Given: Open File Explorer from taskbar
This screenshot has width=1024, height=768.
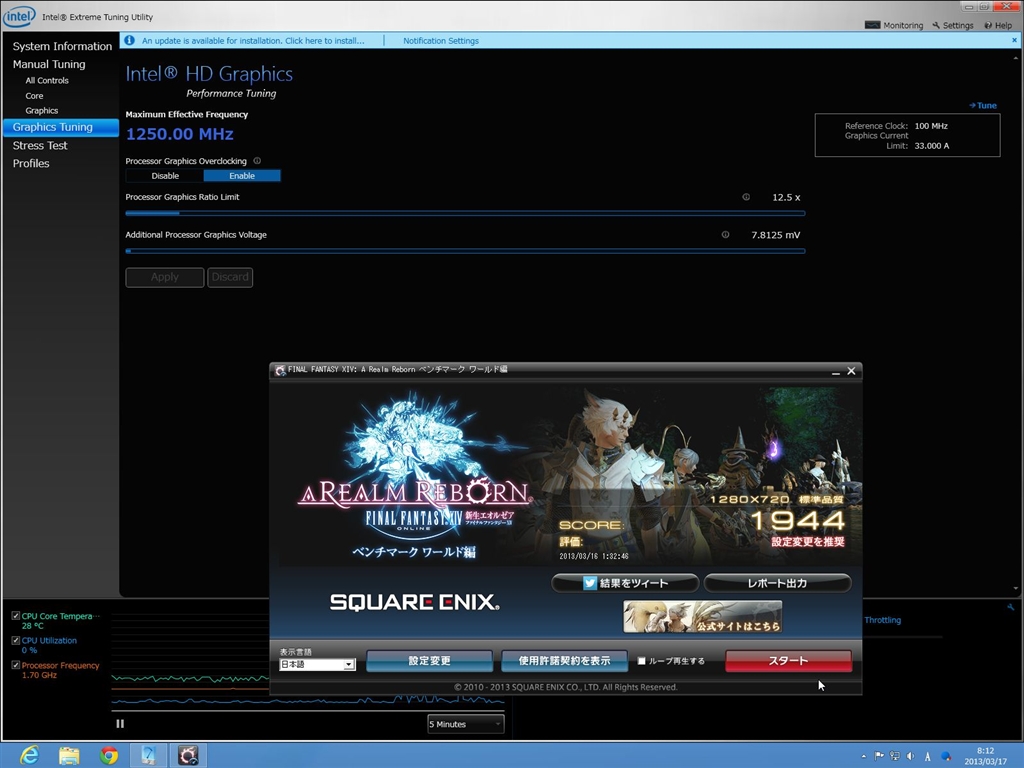Looking at the screenshot, I should [x=69, y=756].
